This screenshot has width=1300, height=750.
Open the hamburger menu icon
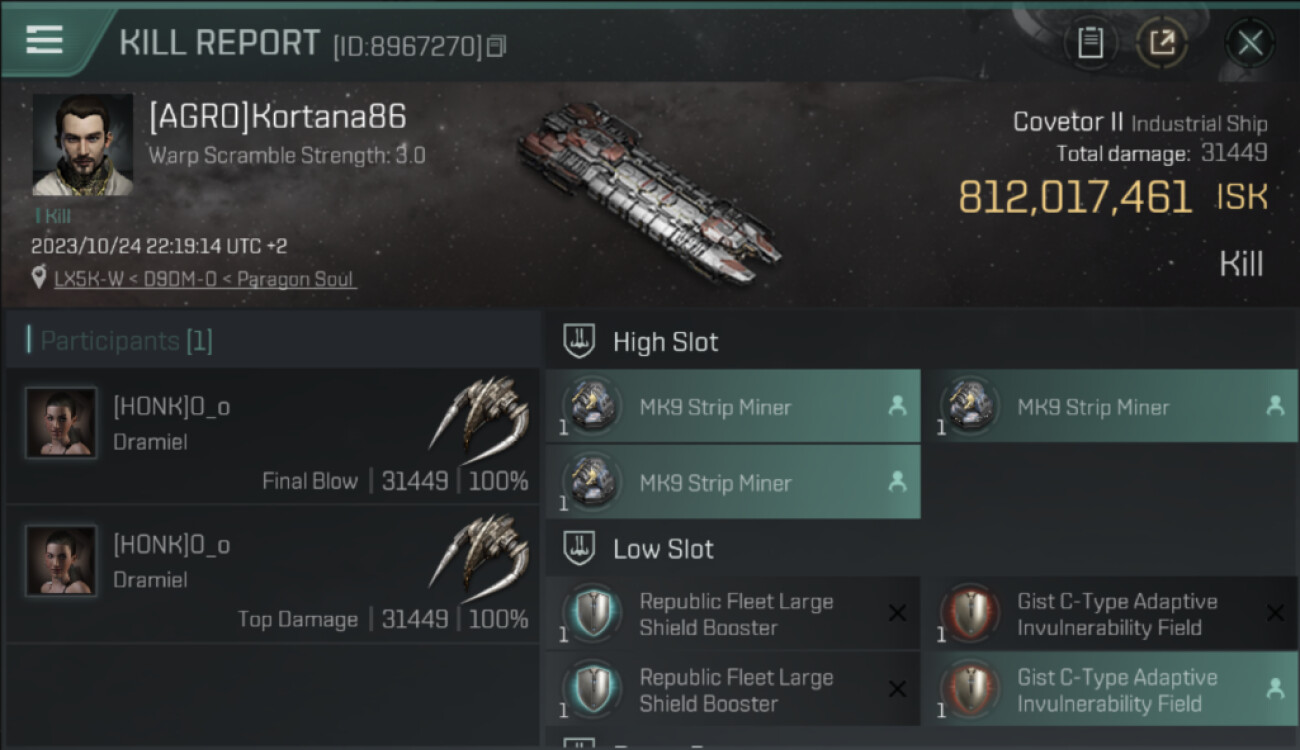pyautogui.click(x=45, y=40)
